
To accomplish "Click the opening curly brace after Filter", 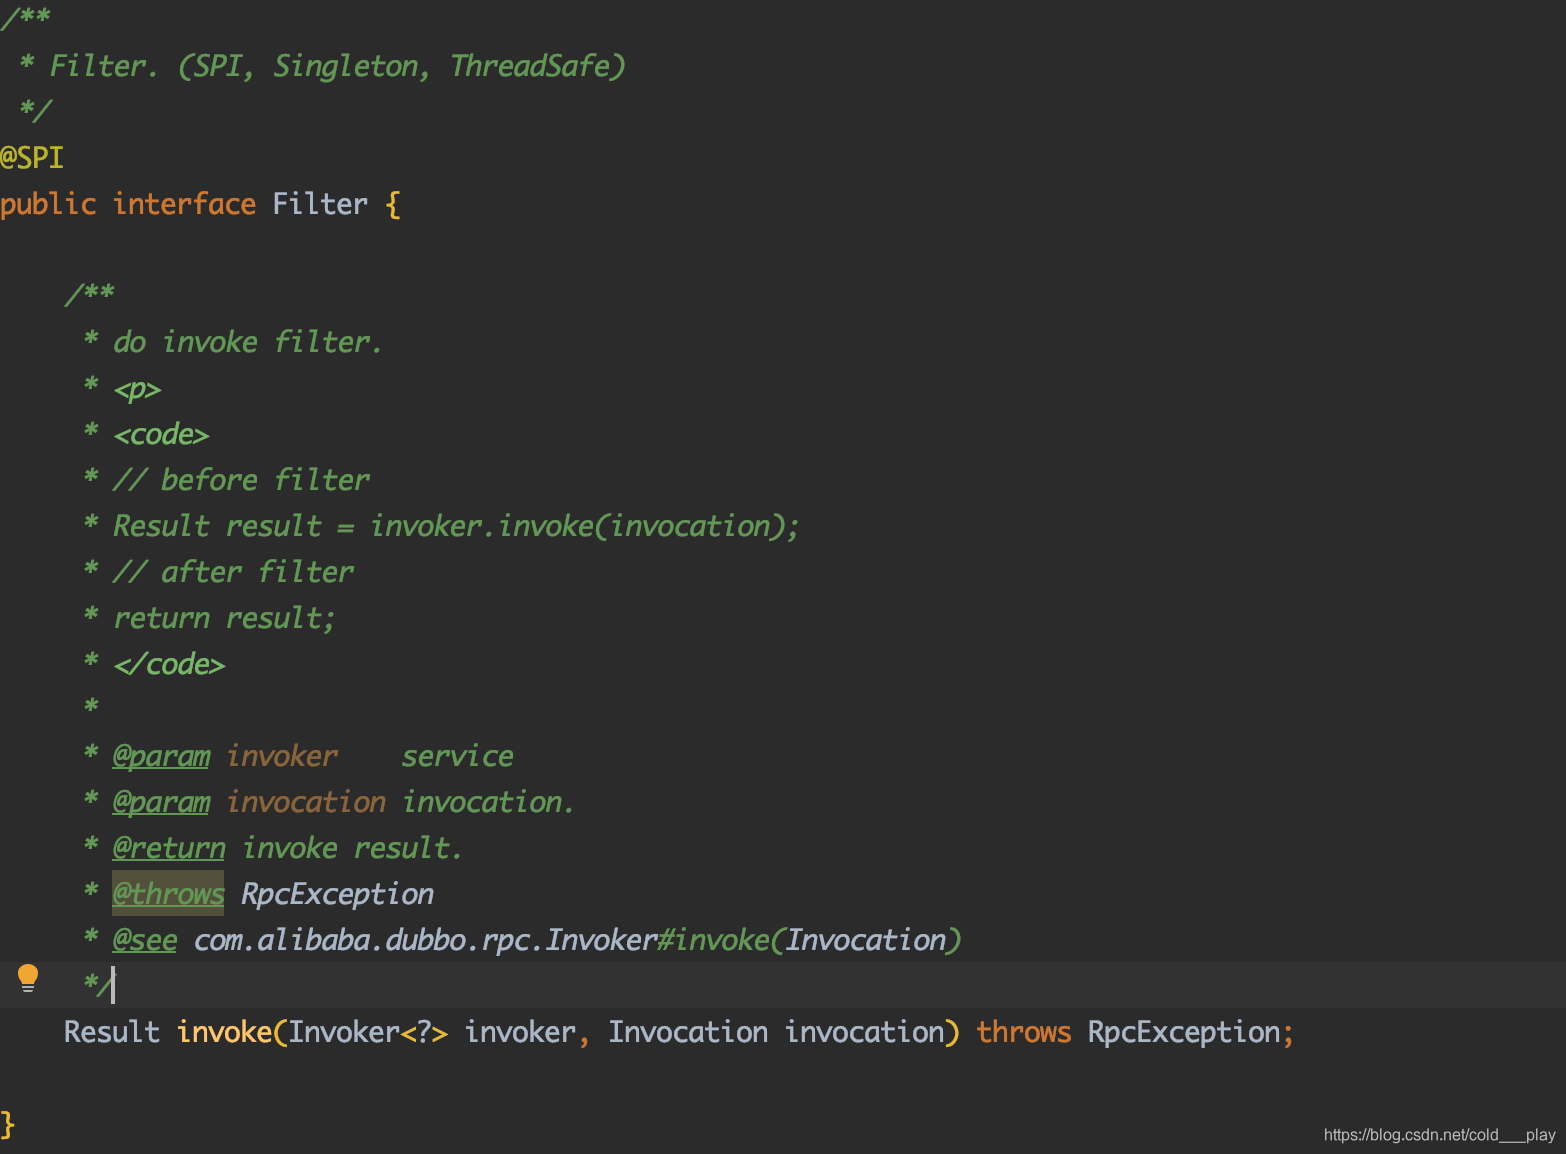I will tap(393, 205).
